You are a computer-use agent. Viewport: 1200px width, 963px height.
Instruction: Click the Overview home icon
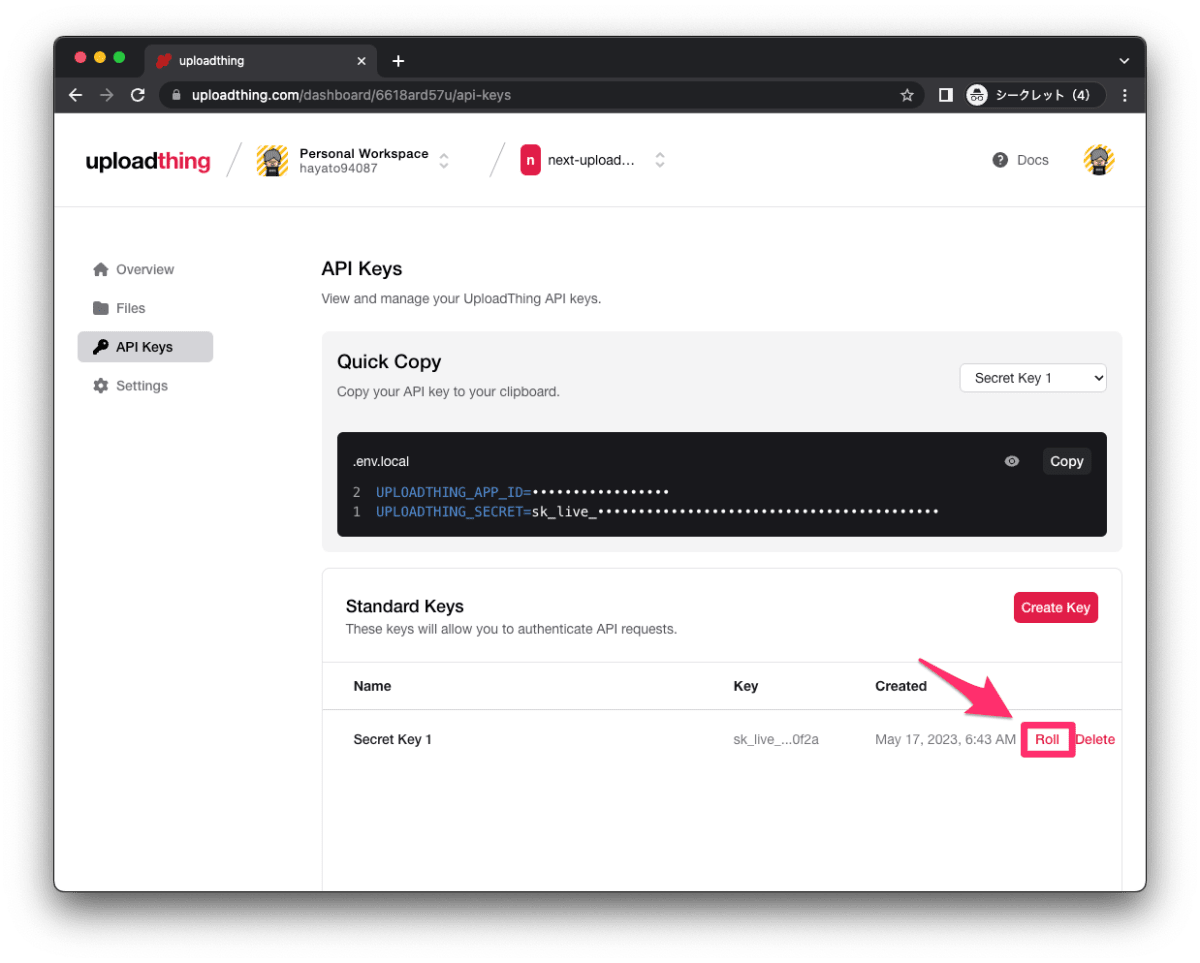101,269
